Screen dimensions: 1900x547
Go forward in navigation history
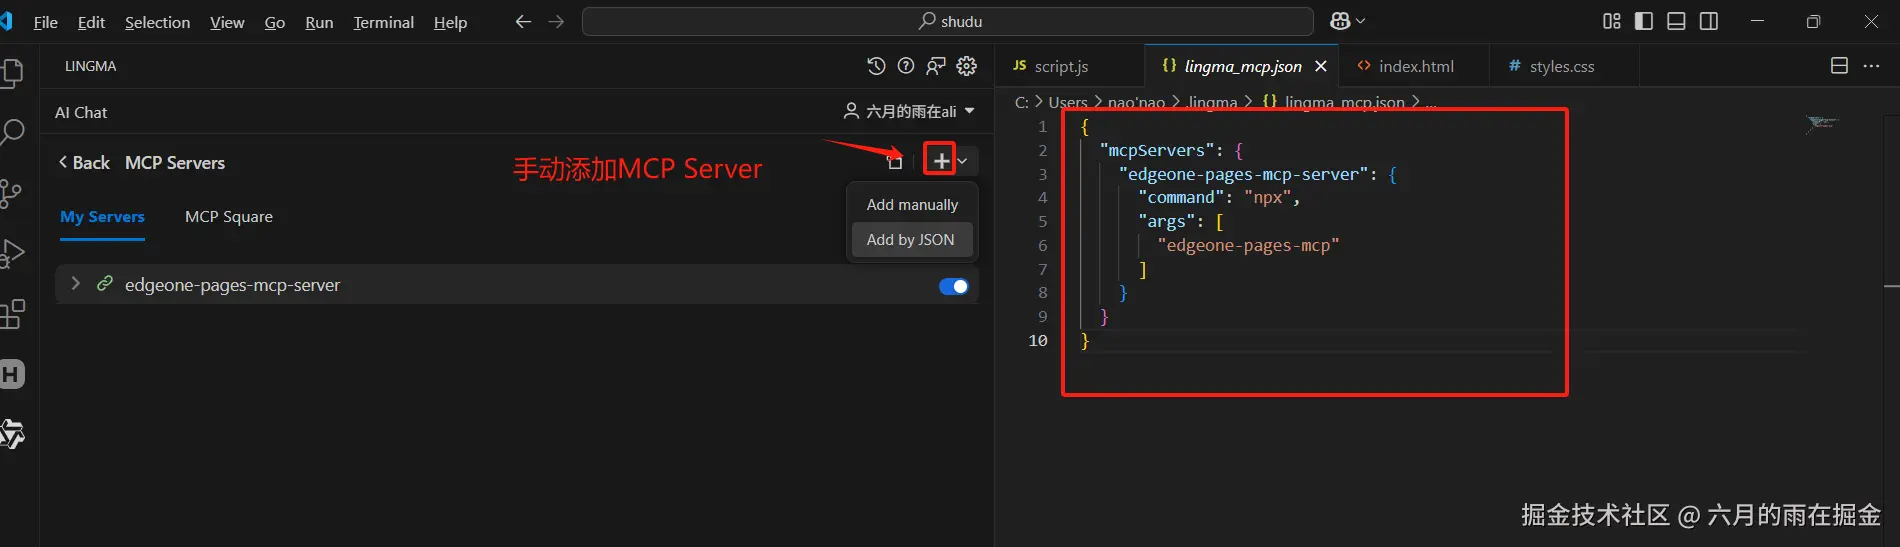coord(557,21)
